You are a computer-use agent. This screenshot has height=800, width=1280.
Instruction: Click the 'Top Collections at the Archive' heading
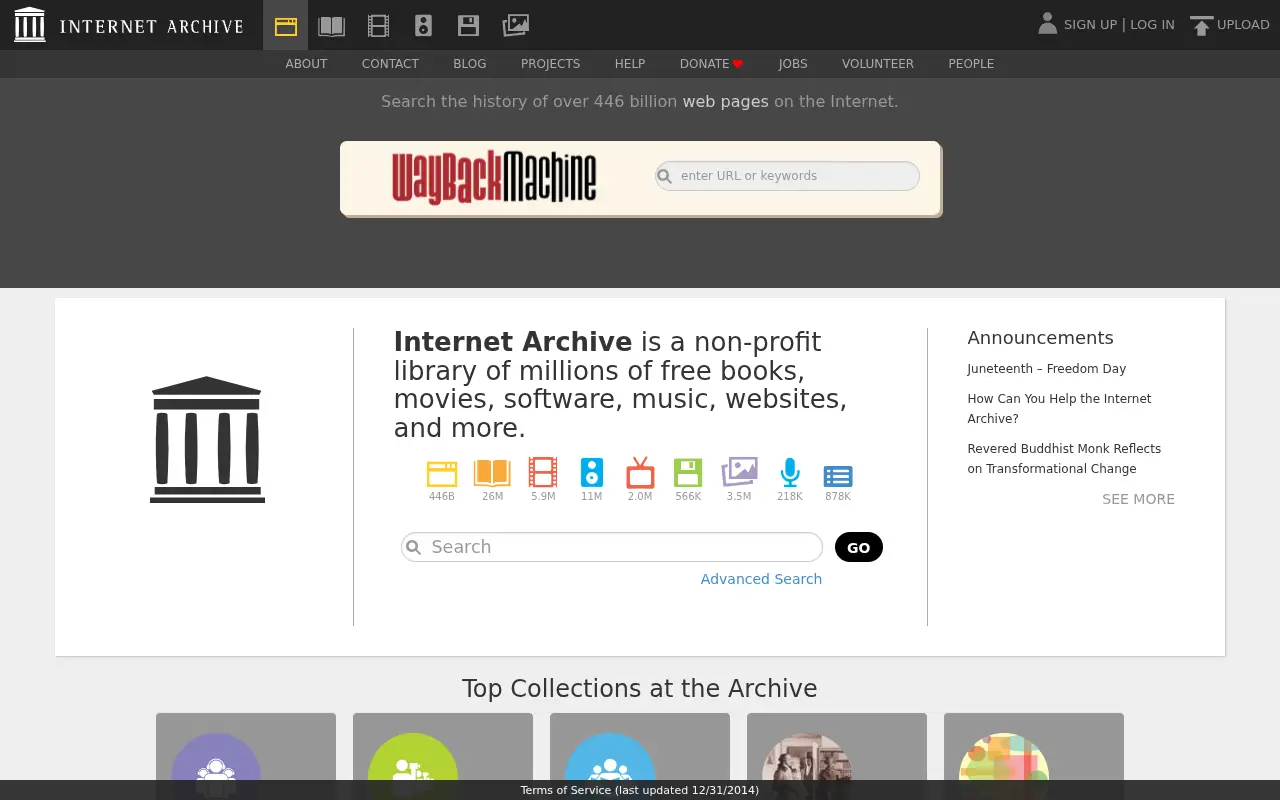[640, 689]
